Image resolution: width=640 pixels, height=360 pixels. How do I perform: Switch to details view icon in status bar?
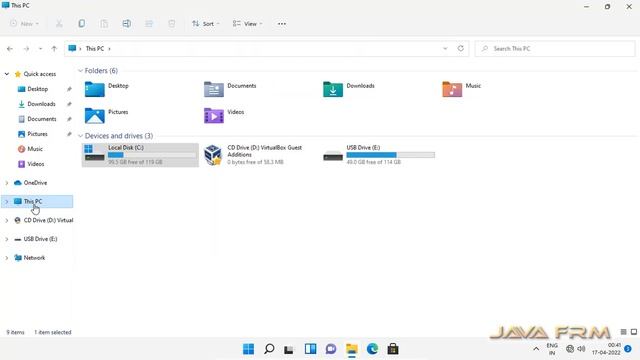tap(623, 332)
